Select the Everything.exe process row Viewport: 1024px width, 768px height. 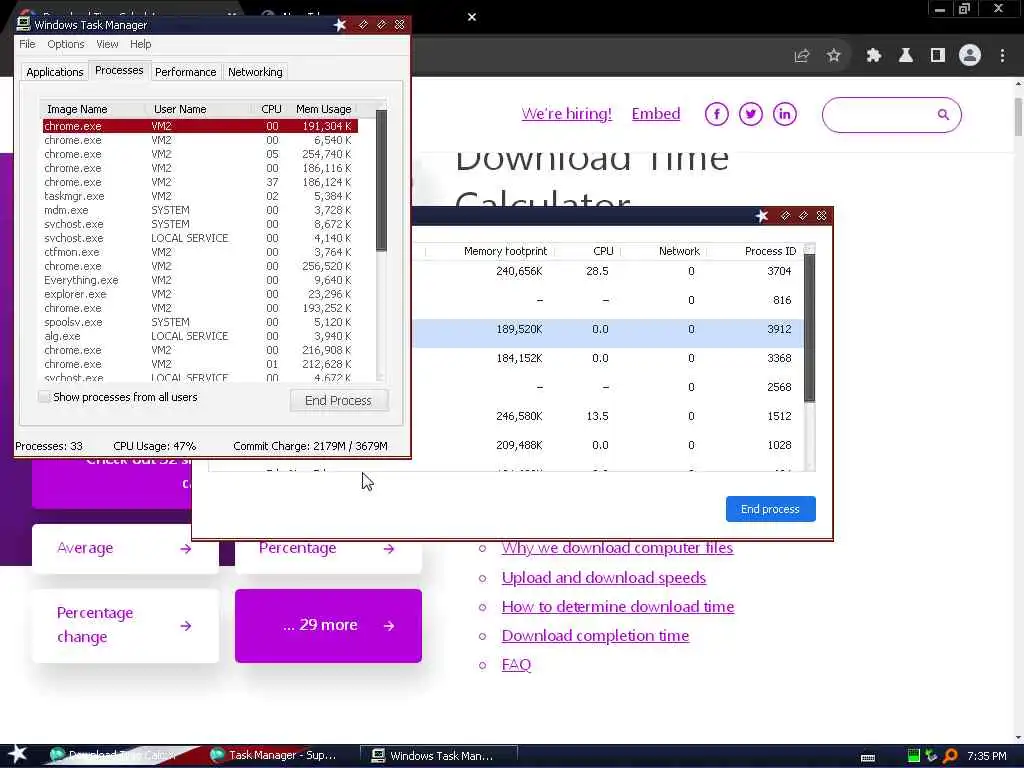click(x=200, y=280)
